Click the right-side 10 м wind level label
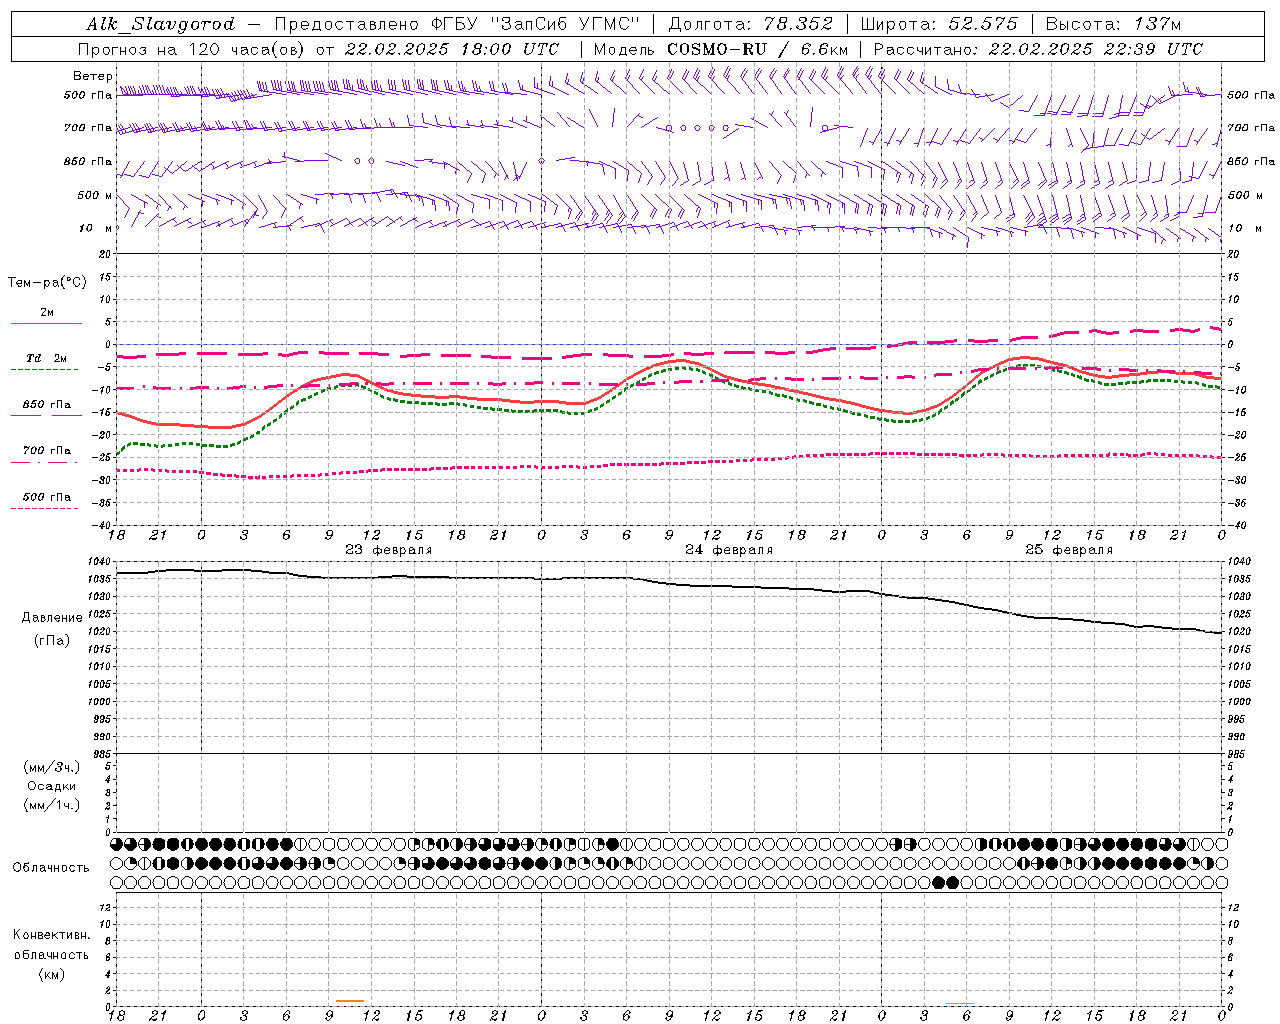This screenshot has width=1280, height=1024. (x=1245, y=228)
